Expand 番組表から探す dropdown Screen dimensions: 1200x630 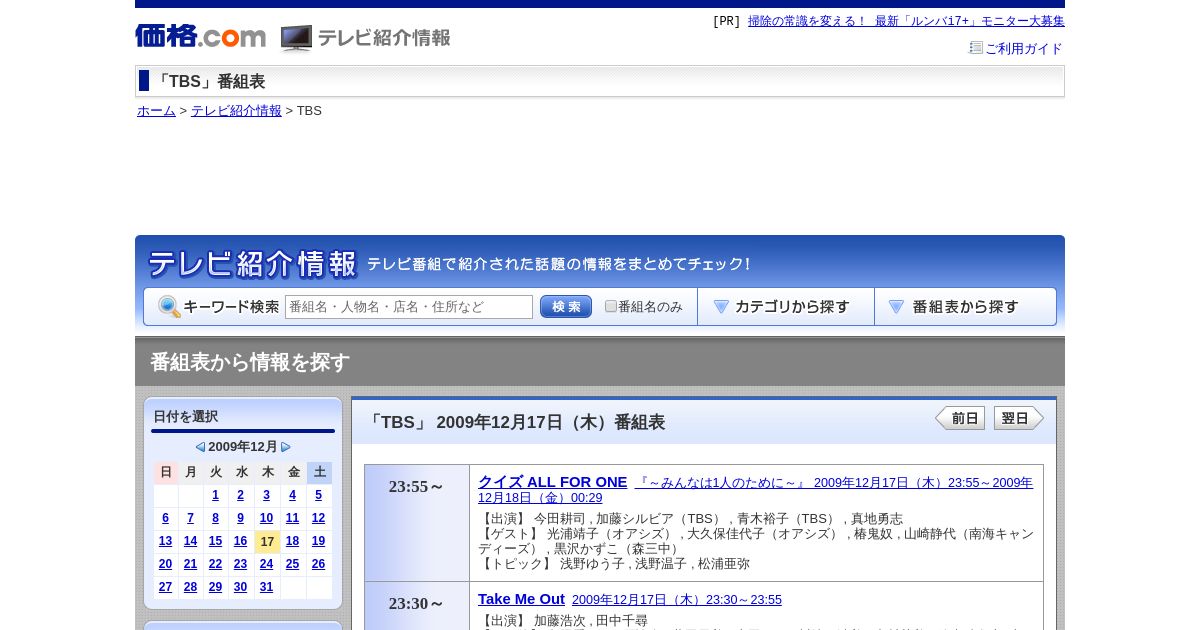(965, 307)
